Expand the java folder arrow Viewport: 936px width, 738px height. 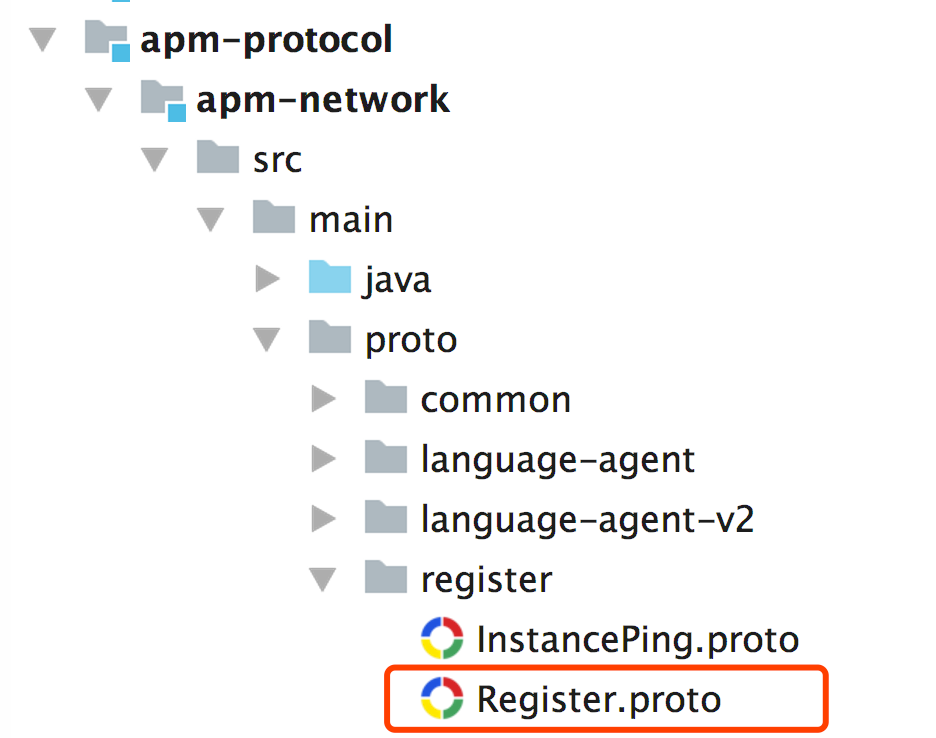pyautogui.click(x=267, y=279)
